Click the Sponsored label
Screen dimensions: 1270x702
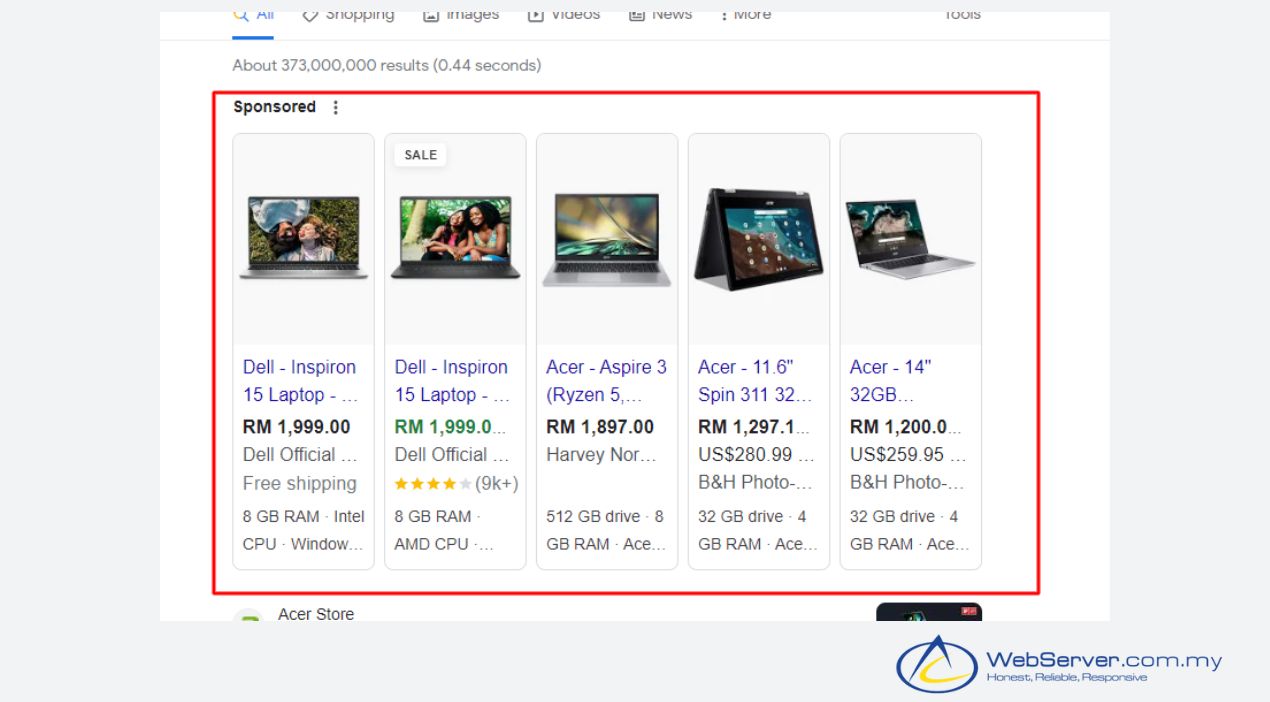[x=274, y=107]
